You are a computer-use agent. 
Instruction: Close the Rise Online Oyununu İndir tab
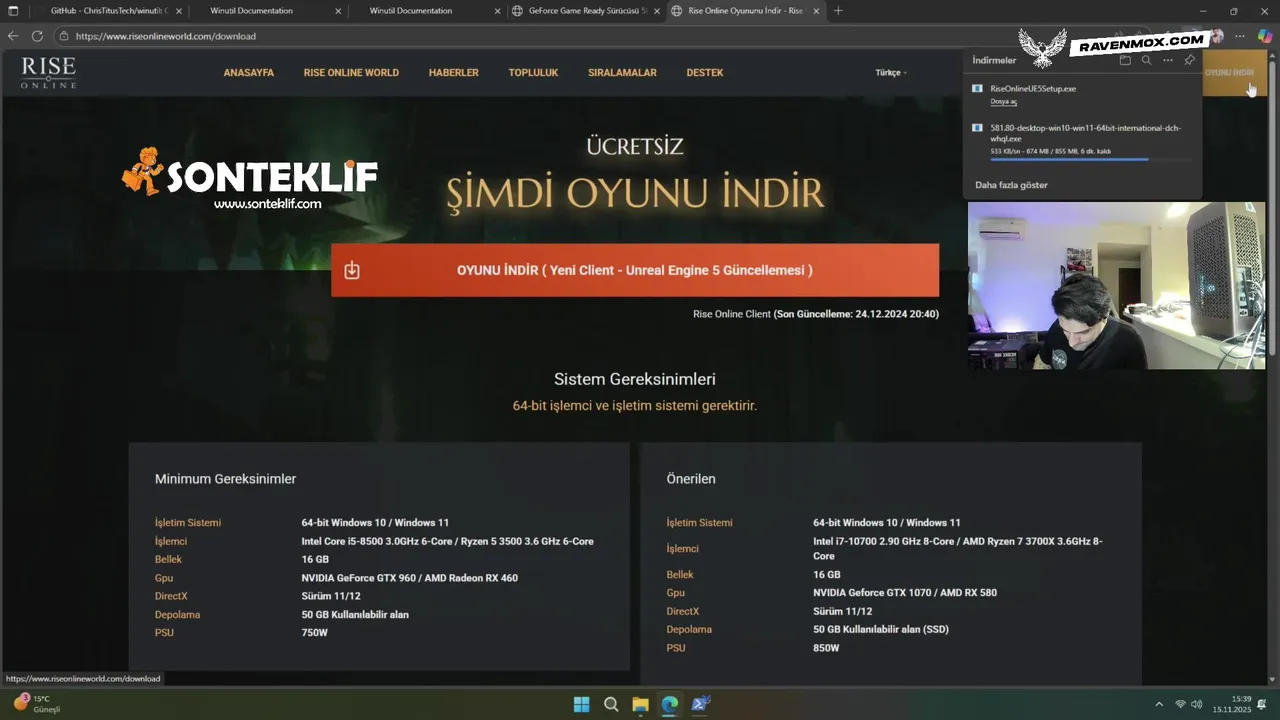[x=815, y=11]
